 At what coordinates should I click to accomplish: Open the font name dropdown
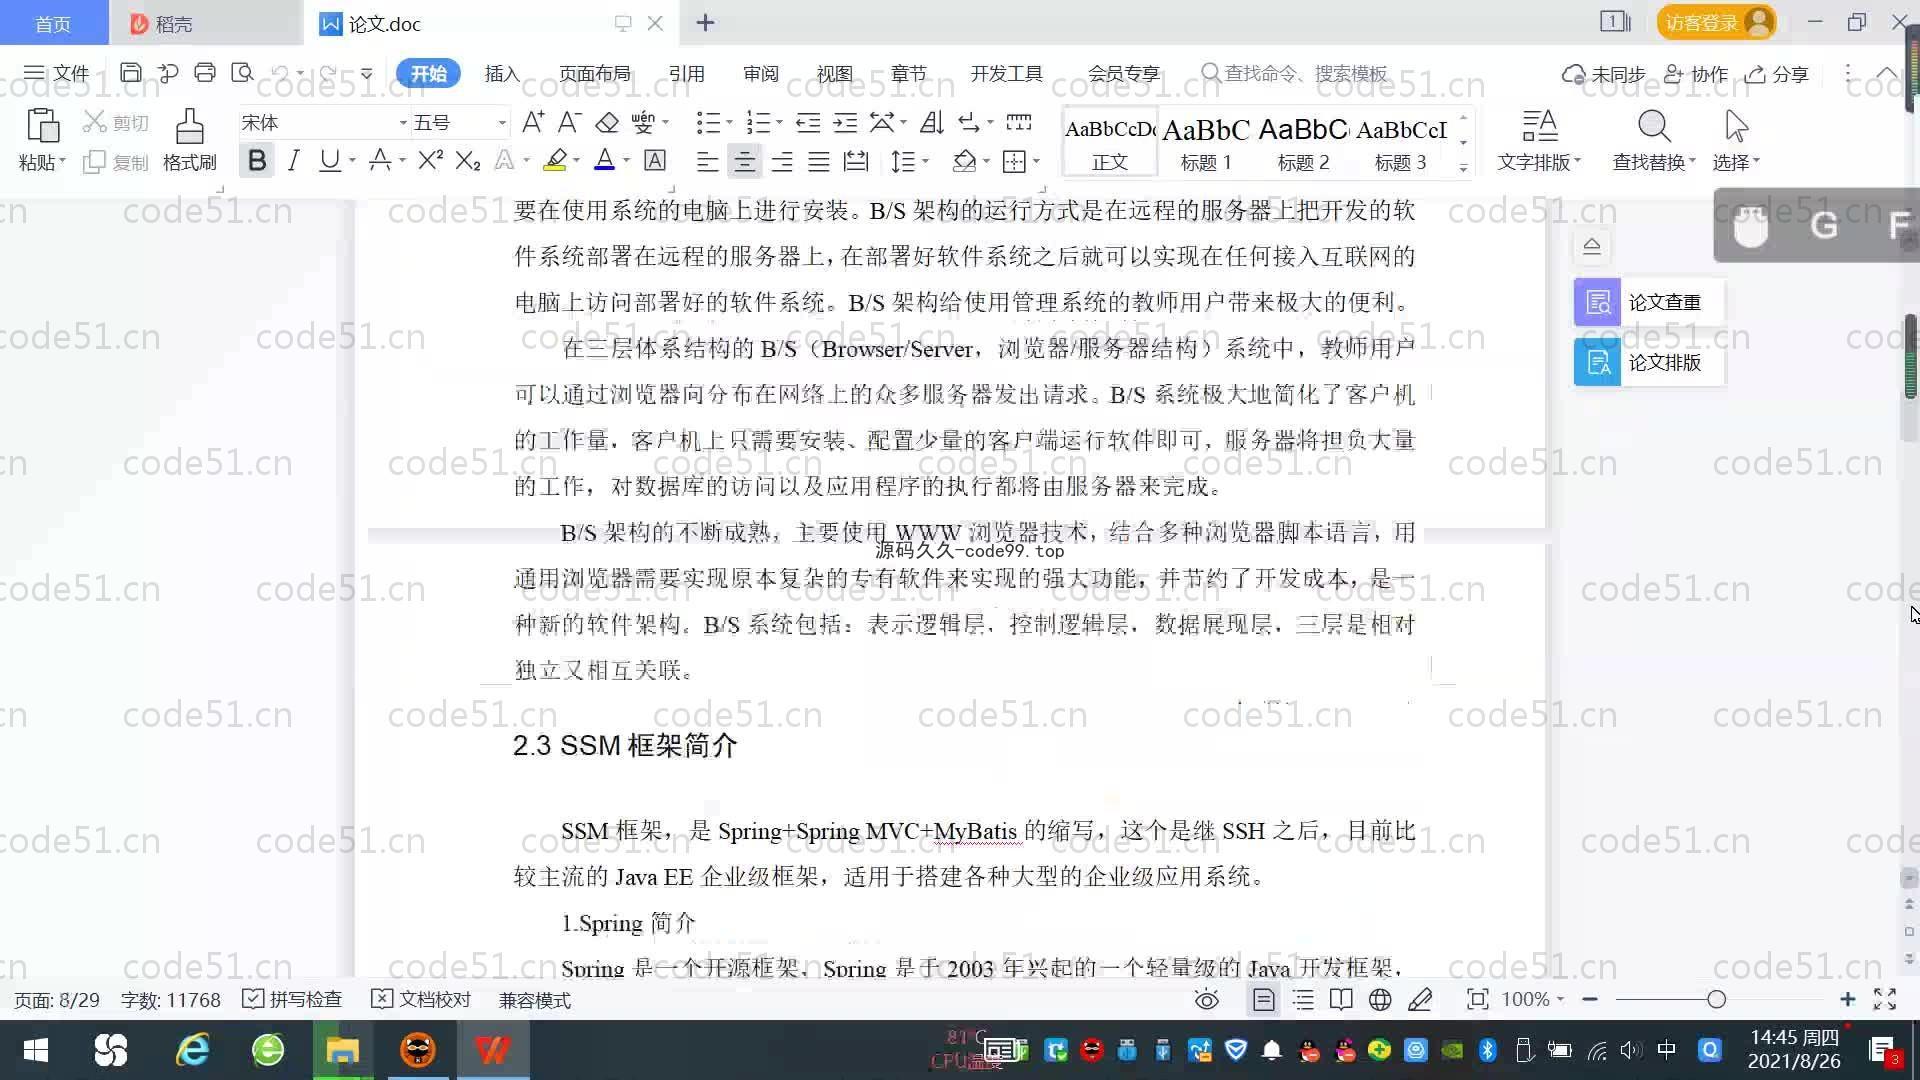pos(403,123)
